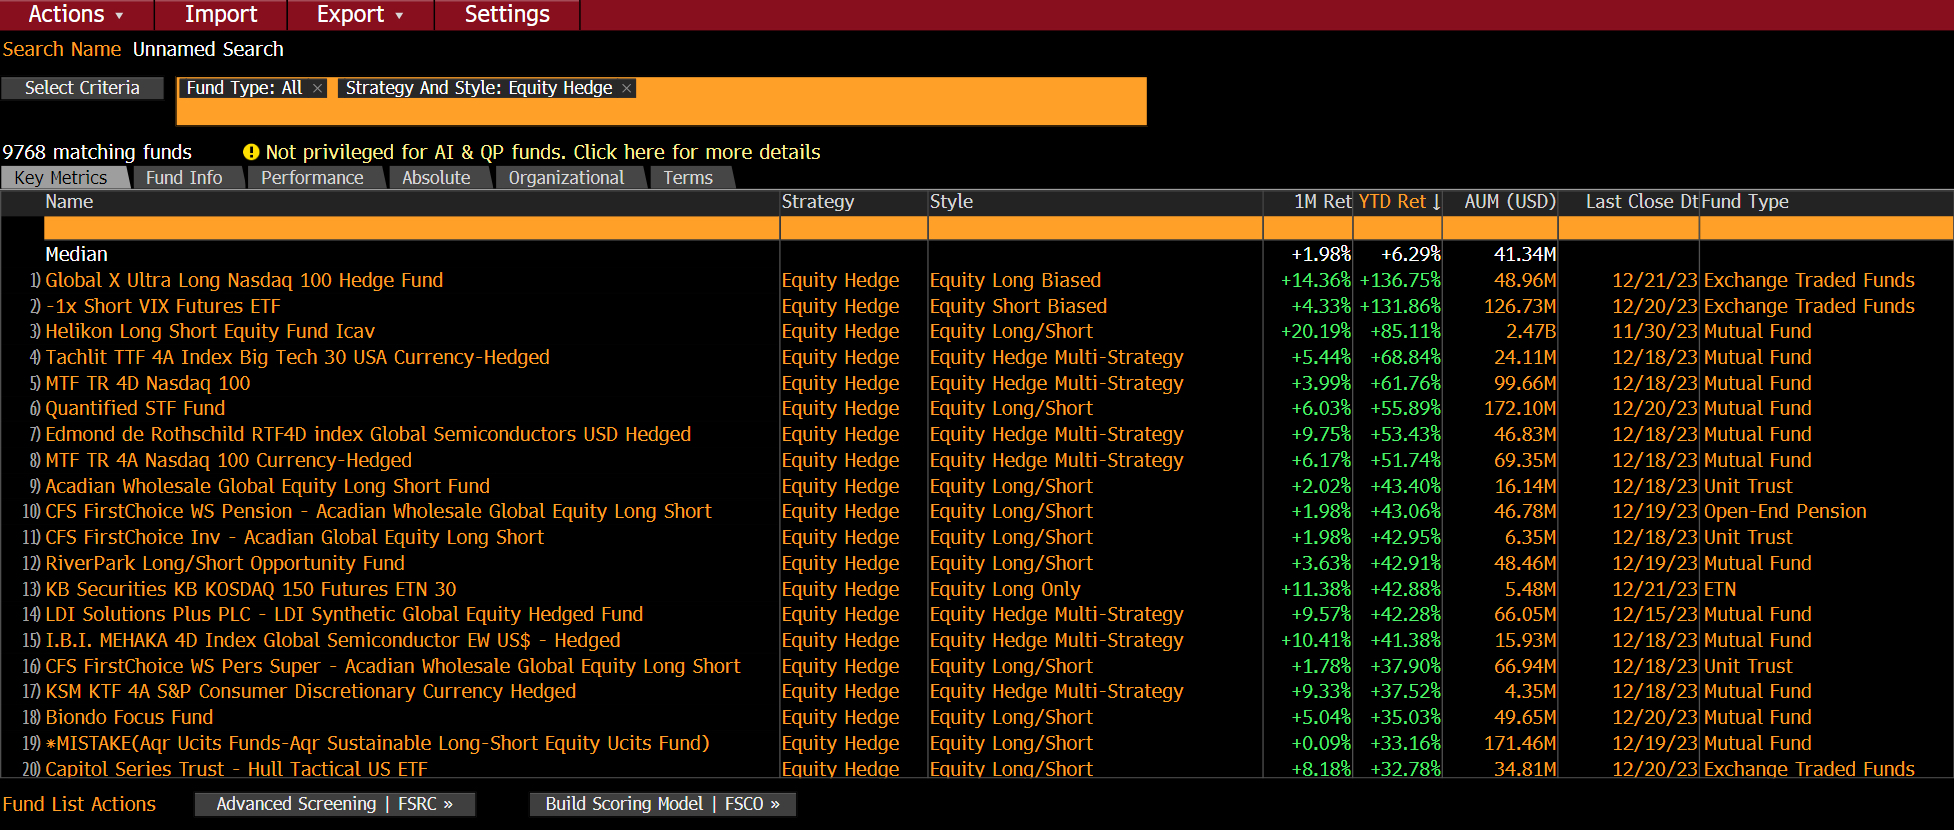Image resolution: width=1954 pixels, height=830 pixels.
Task: Open the Biondo Focus Fund row
Action: point(129,718)
